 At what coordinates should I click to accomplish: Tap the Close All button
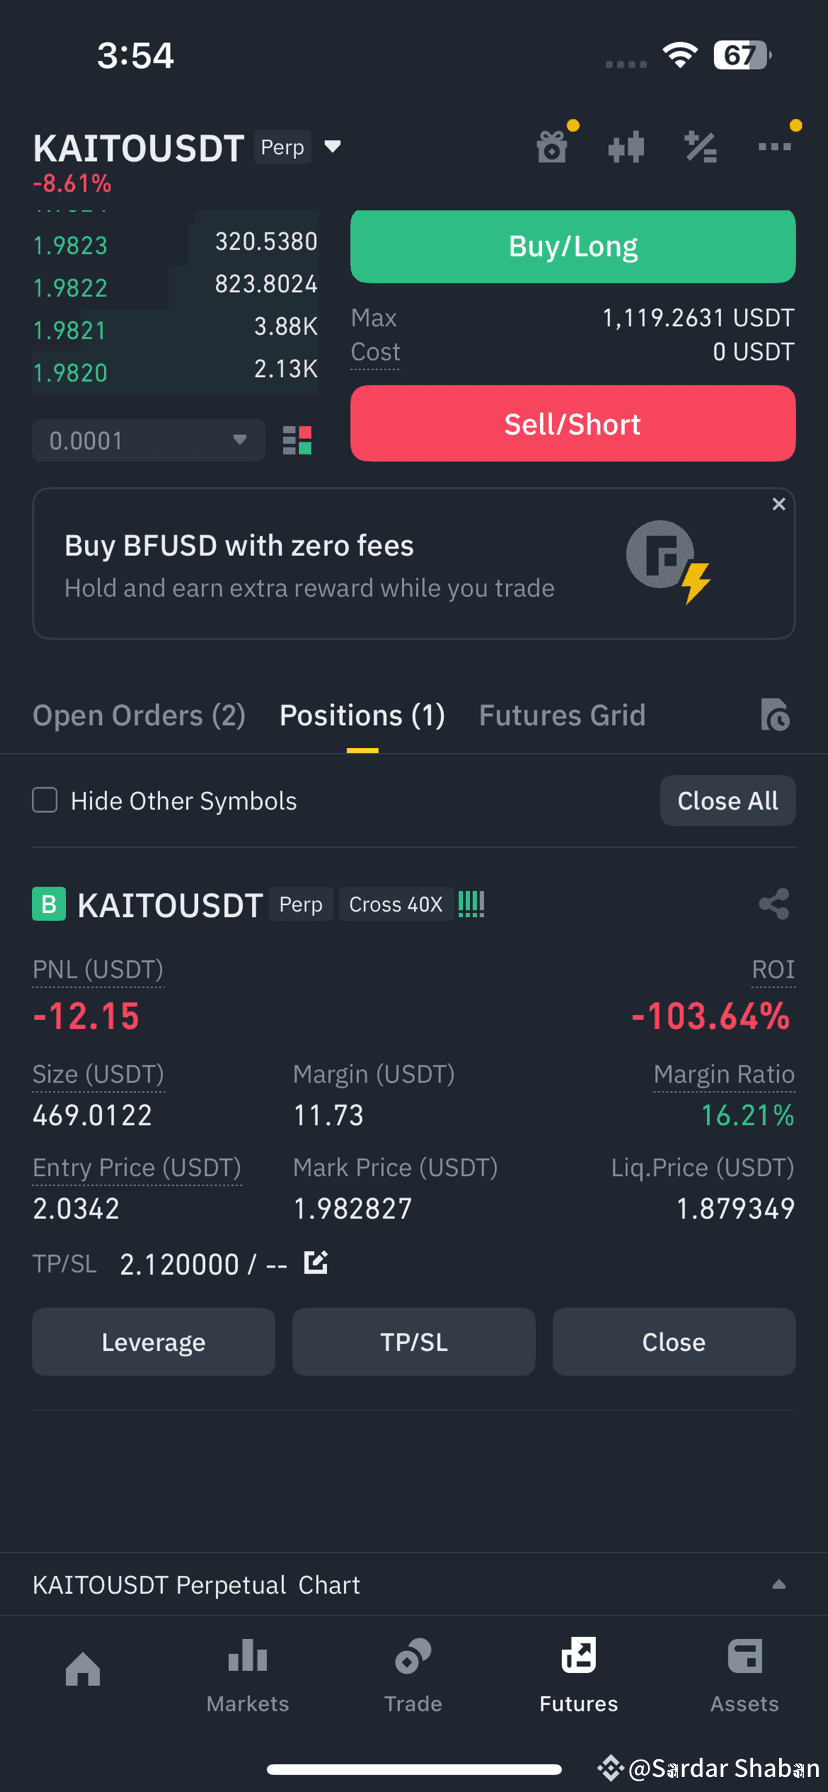click(728, 800)
